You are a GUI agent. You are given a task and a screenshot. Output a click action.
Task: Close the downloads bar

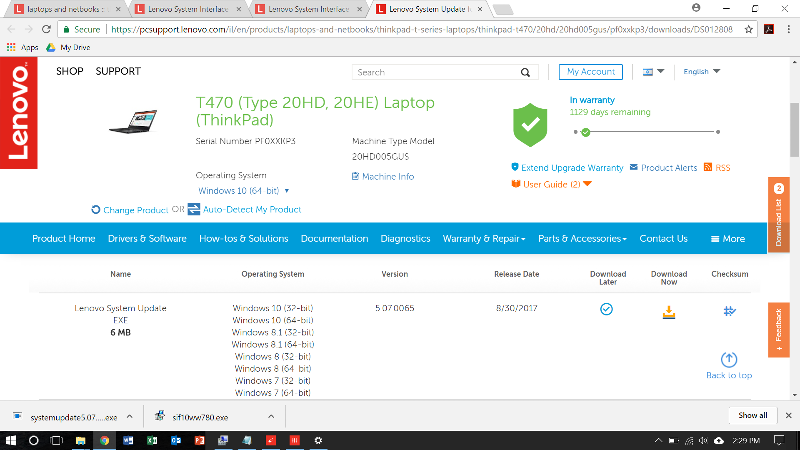788,415
